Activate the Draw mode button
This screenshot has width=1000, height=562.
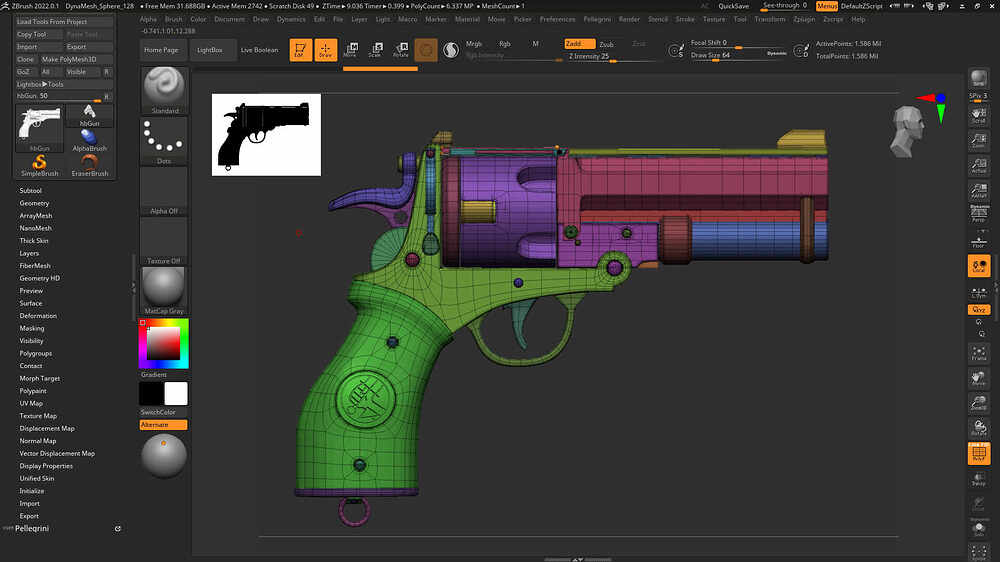(325, 50)
